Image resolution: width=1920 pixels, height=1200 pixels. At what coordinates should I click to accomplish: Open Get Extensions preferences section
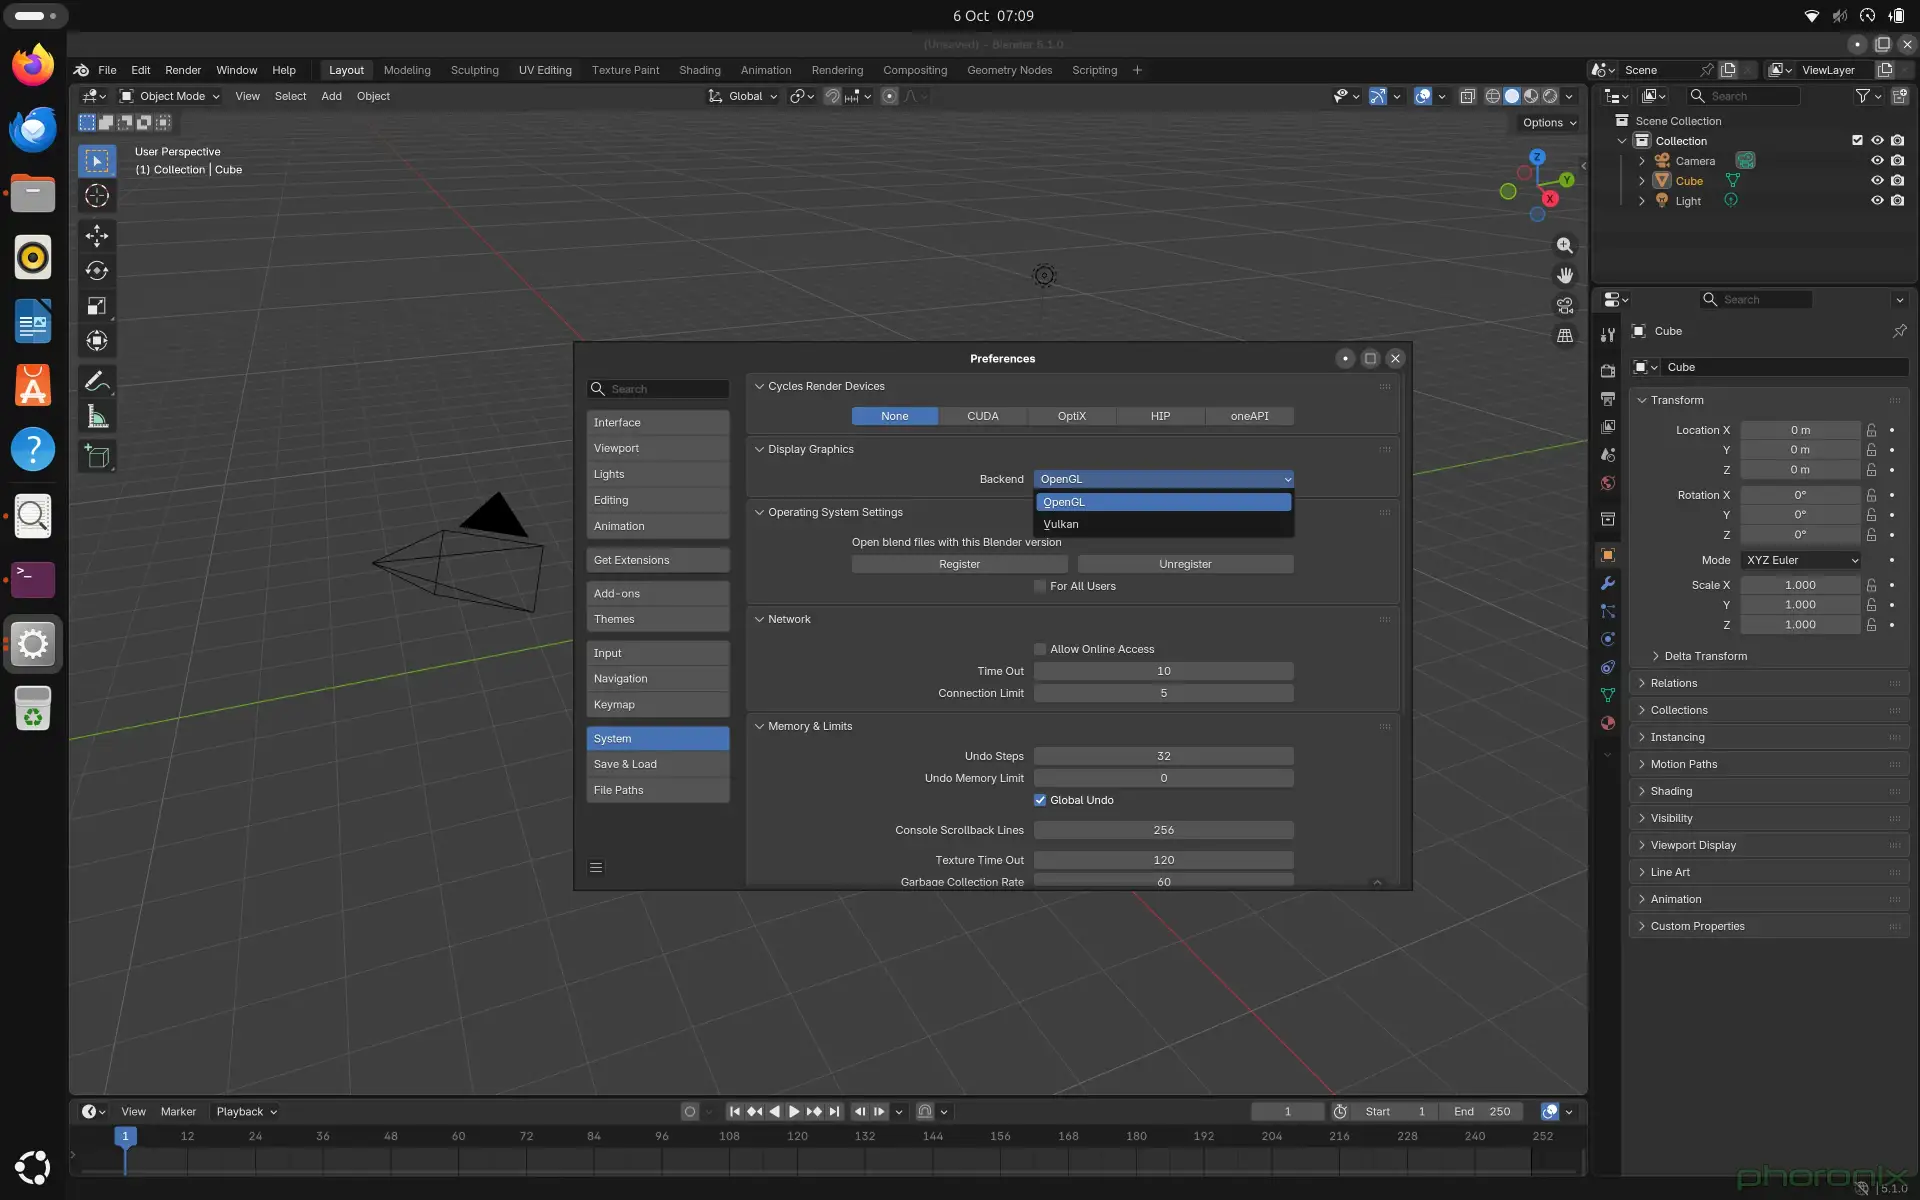point(658,560)
